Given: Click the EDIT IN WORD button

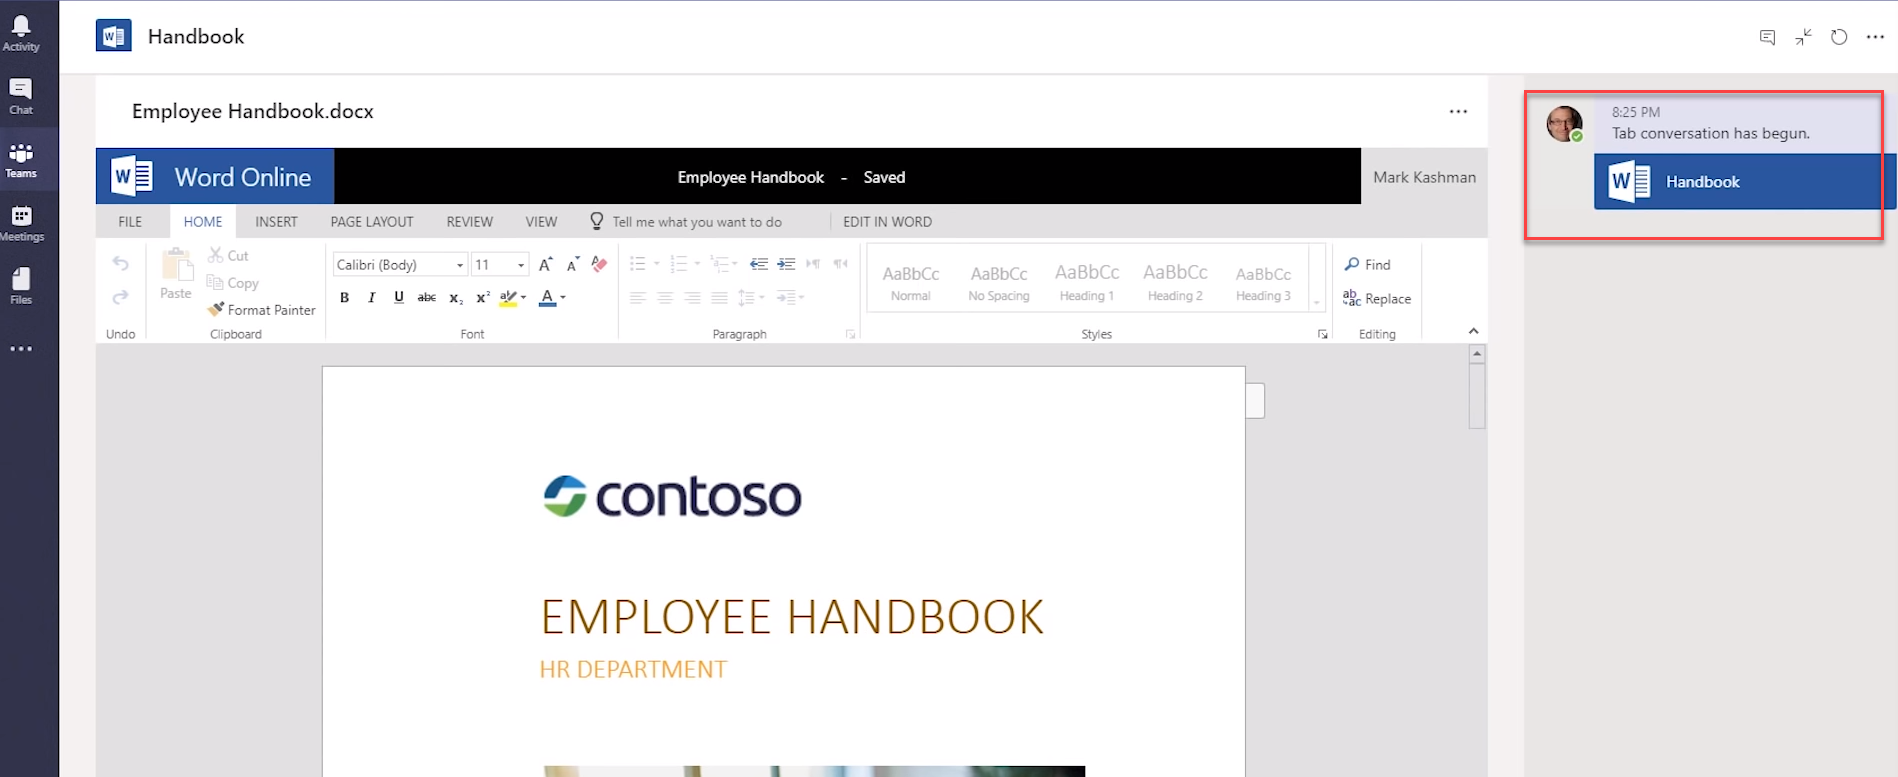Looking at the screenshot, I should 887,222.
